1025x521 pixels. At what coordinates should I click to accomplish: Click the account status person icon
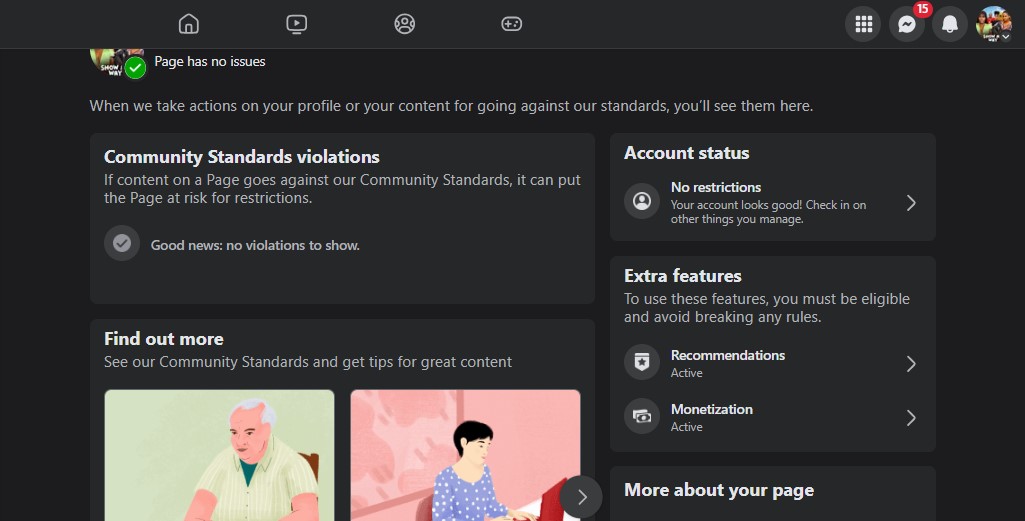(x=642, y=201)
